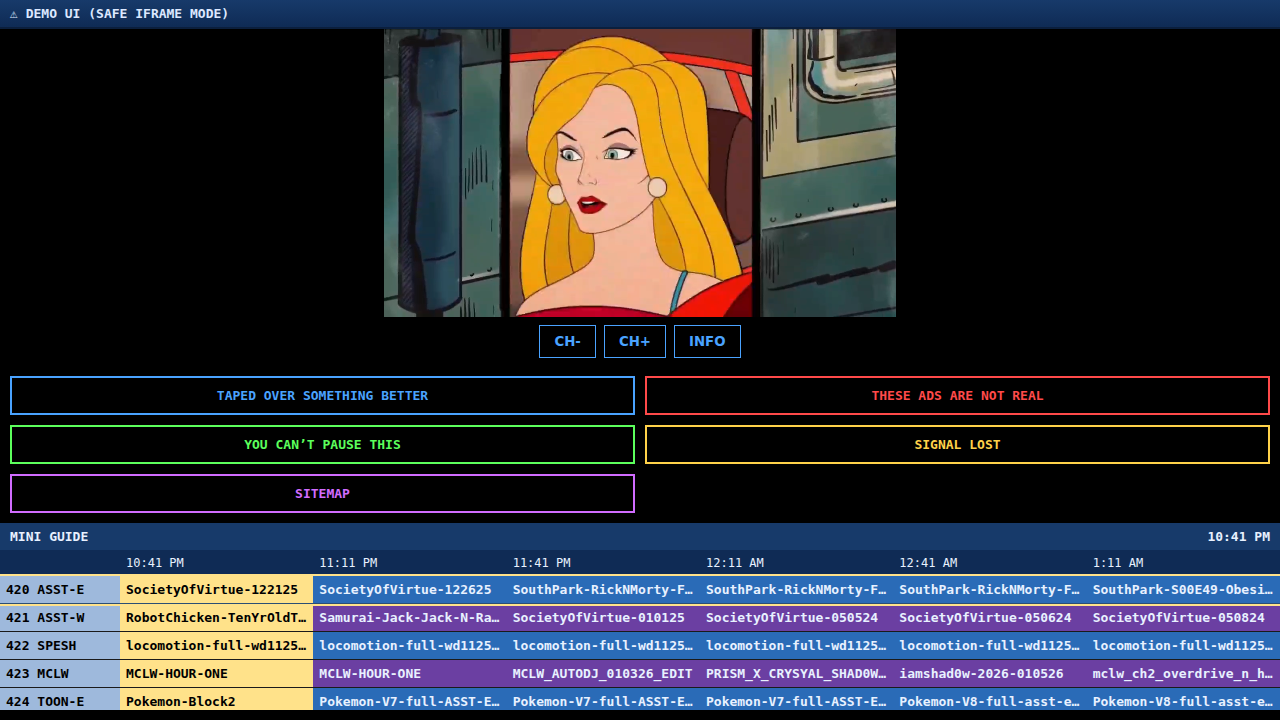The width and height of the screenshot is (1280, 720).
Task: Click the TAPED OVER SOMETHING BETTER link
Action: pos(322,395)
